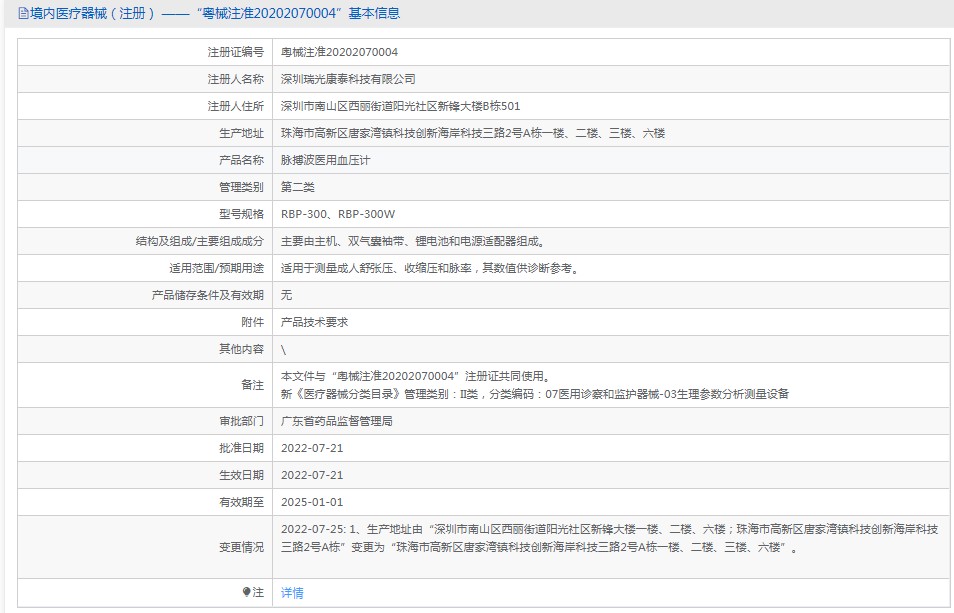Click change record text dated 2022-07-25
The width and height of the screenshot is (954, 613).
(609, 538)
